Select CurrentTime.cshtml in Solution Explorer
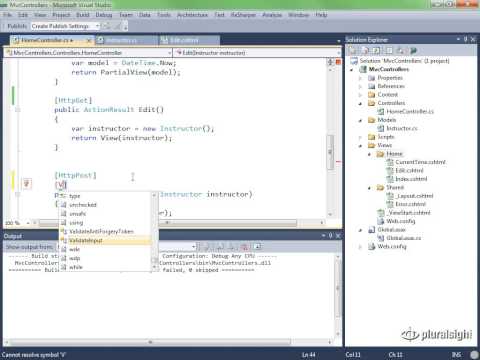This screenshot has height=360, width=480. tap(420, 162)
